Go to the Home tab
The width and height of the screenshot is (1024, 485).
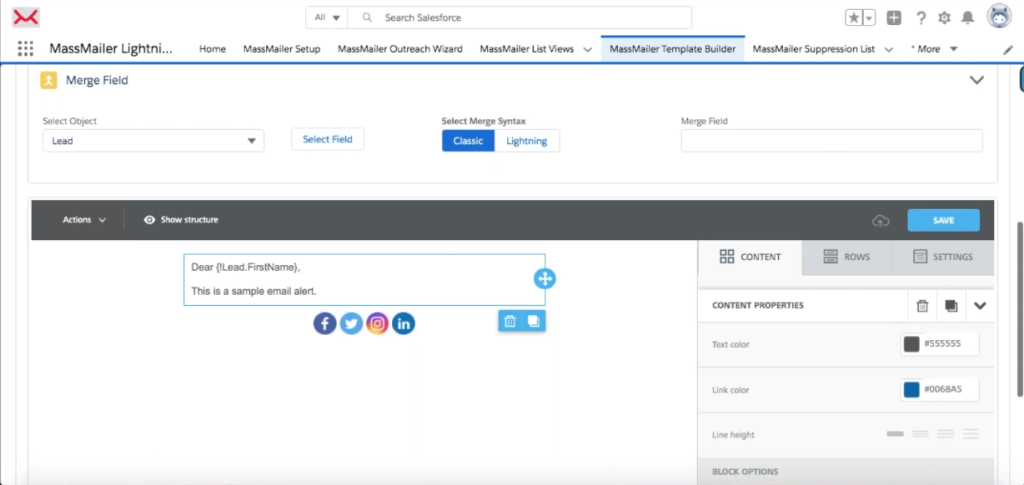pos(212,49)
